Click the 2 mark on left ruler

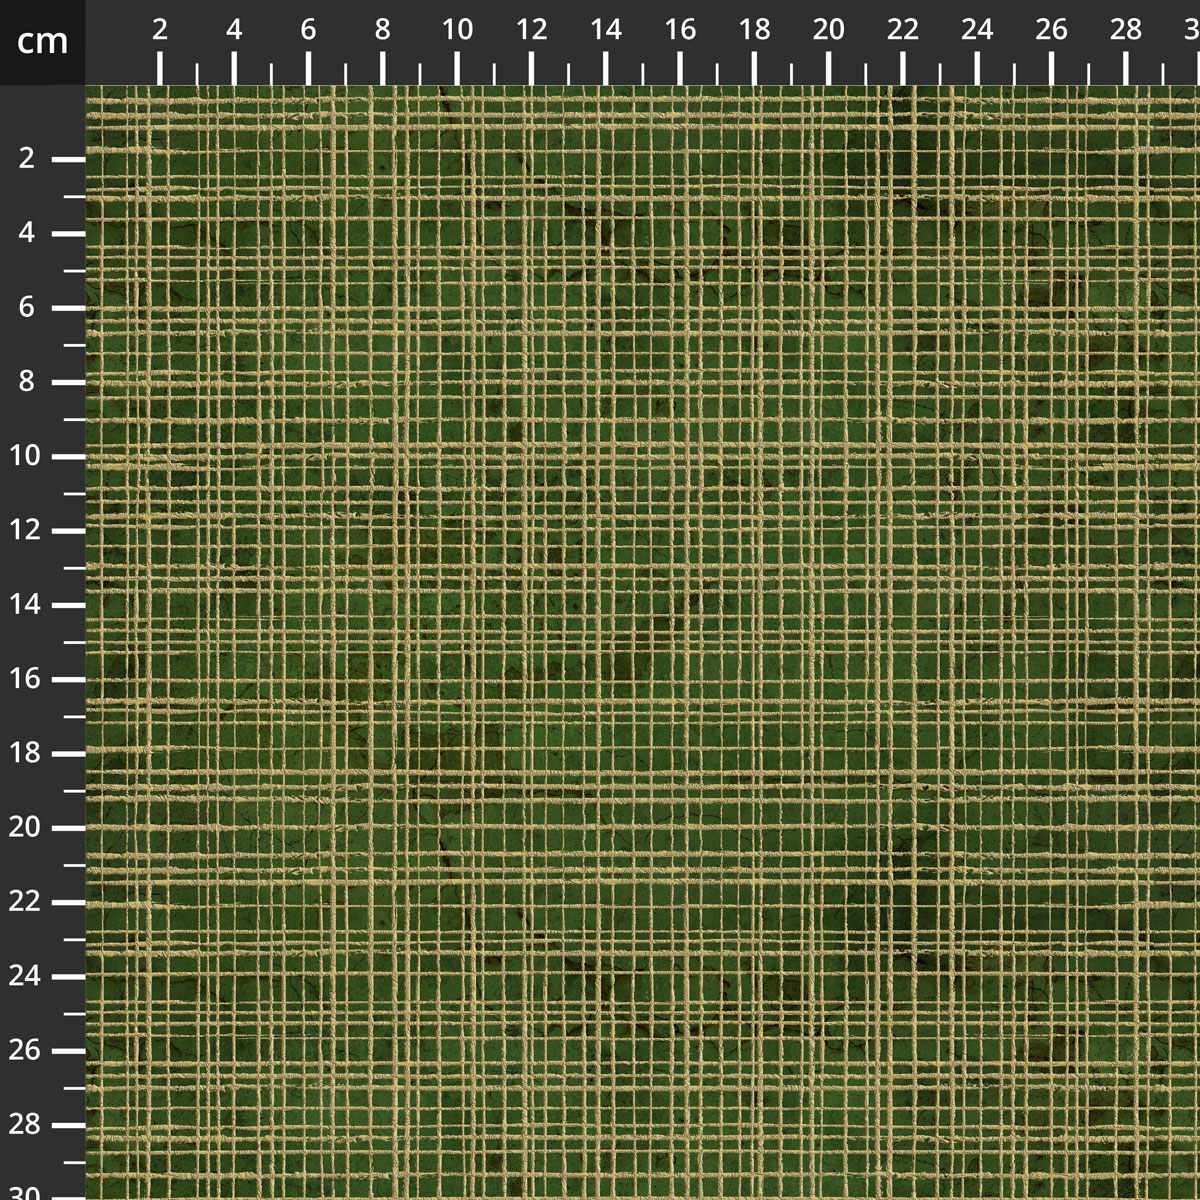click(27, 159)
